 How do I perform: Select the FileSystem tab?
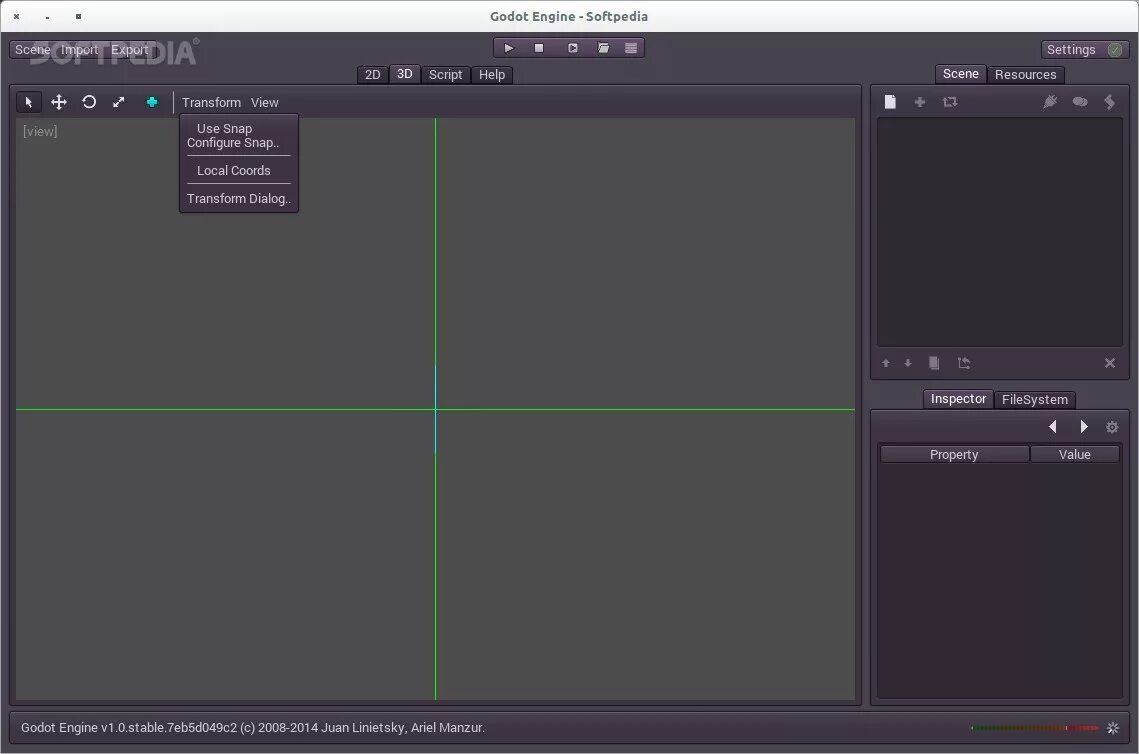pyautogui.click(x=1034, y=400)
